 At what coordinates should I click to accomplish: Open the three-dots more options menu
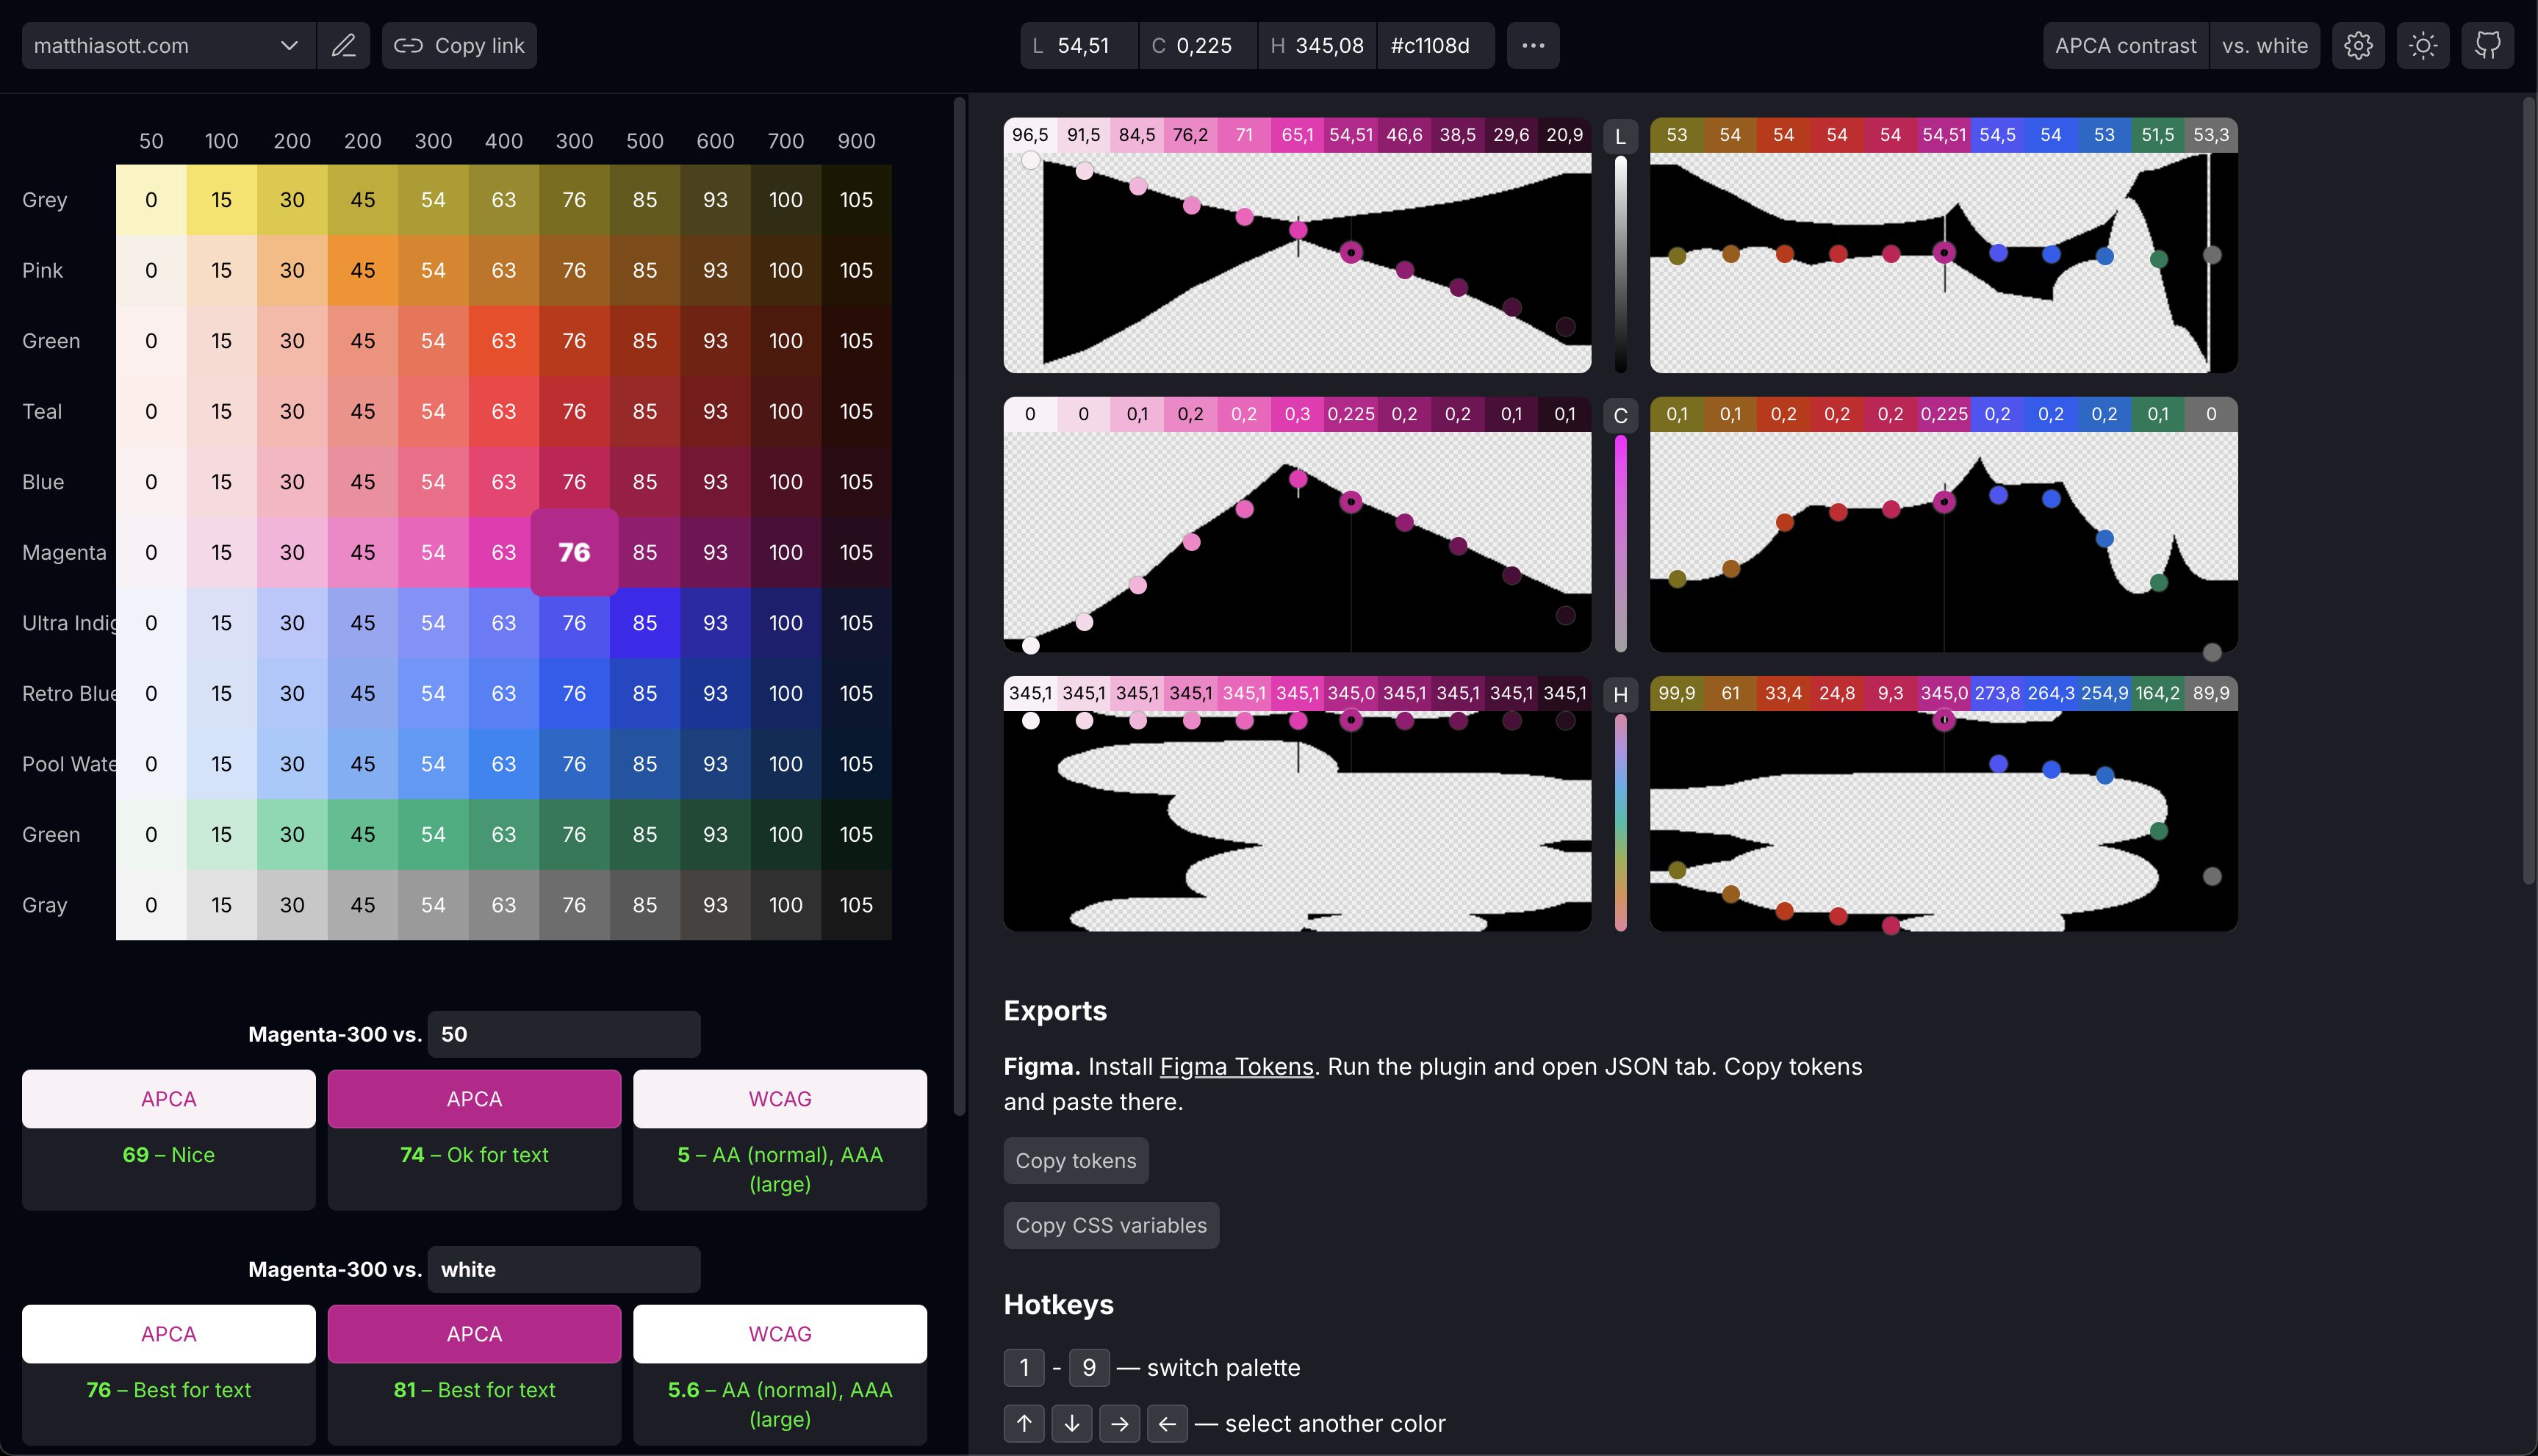click(x=1533, y=46)
